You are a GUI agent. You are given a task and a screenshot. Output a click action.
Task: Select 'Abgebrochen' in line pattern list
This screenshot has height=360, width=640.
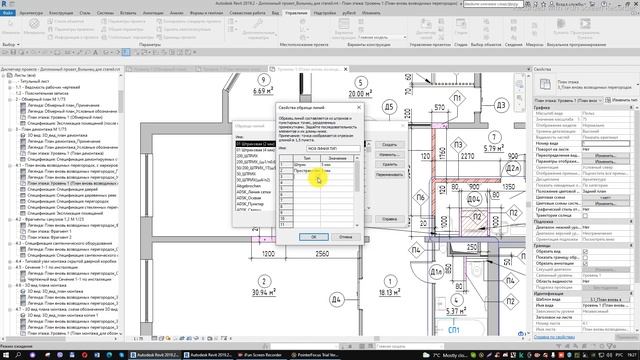click(249, 186)
